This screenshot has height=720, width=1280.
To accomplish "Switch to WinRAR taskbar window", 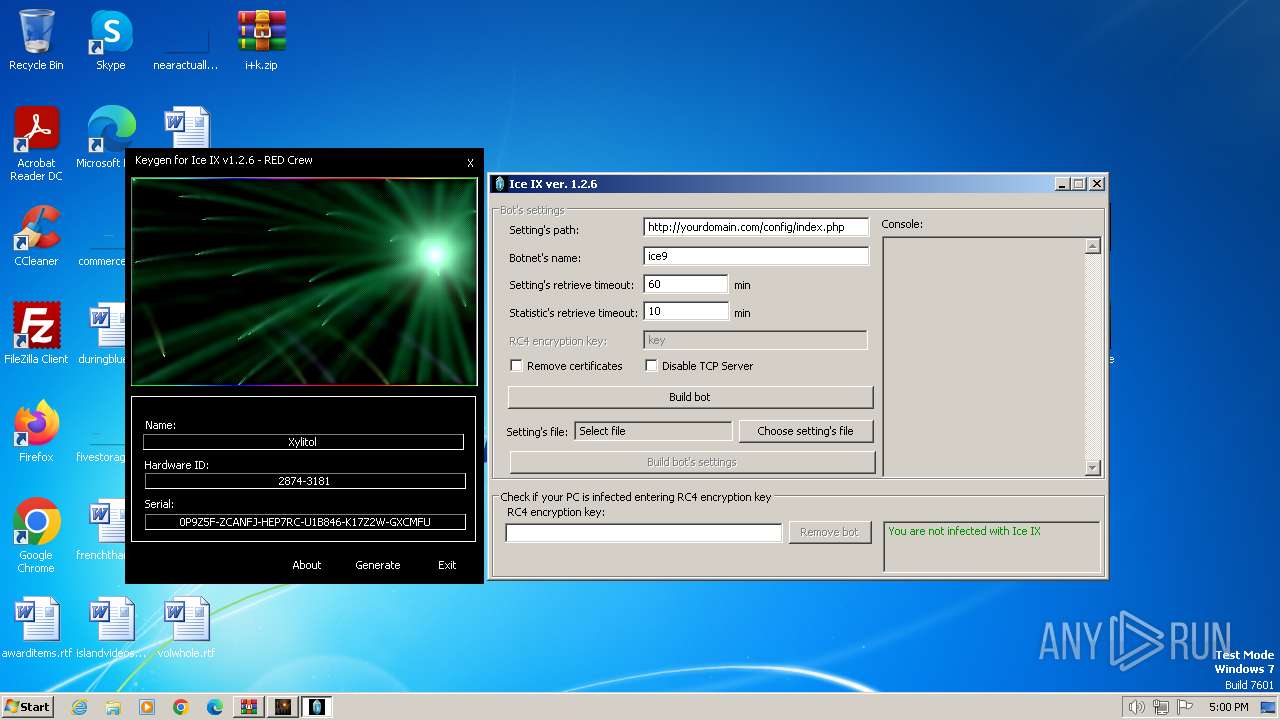I will [249, 707].
